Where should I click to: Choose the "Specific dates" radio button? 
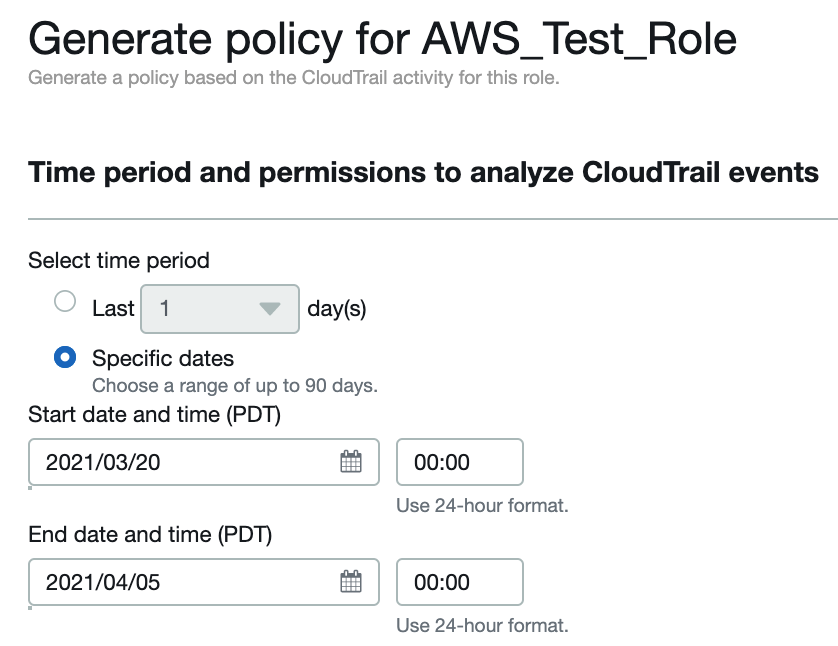point(65,357)
